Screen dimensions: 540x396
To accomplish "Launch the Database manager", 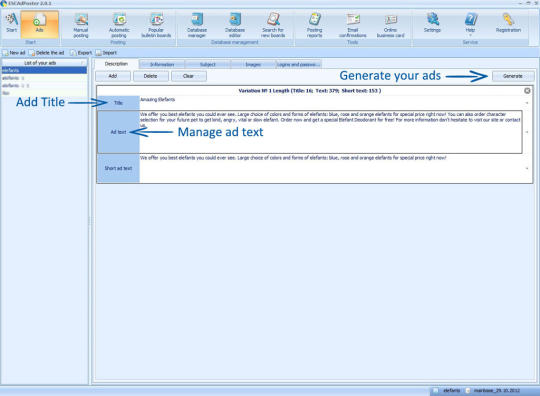I will coord(197,25).
